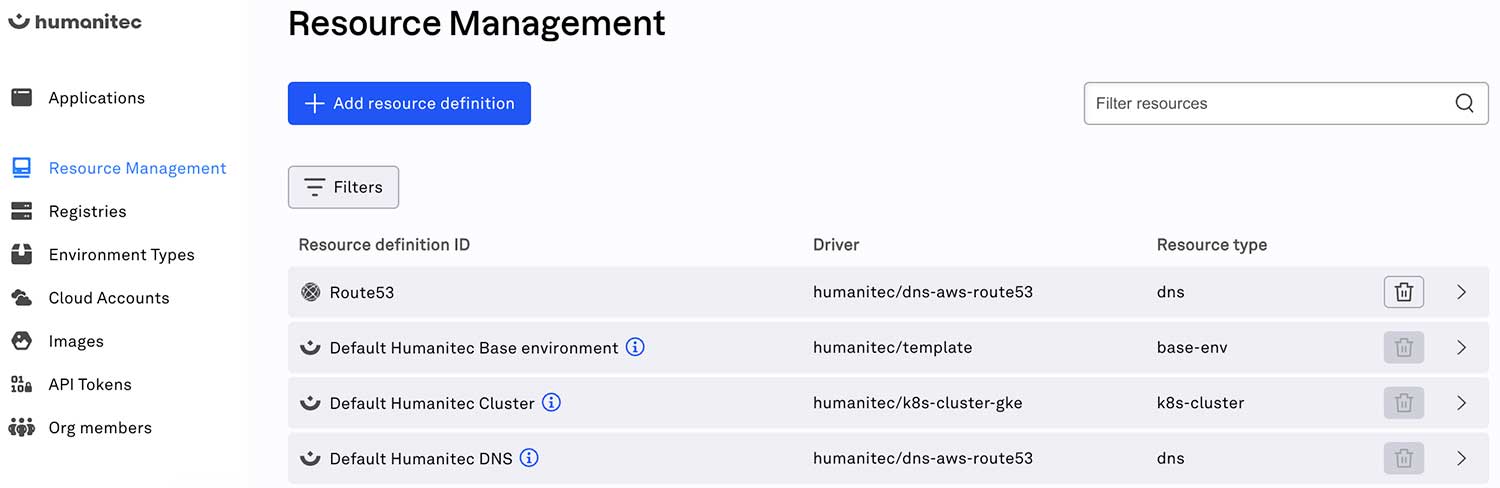Click dns type in Default Humanitec DNS row

[x=1171, y=458]
